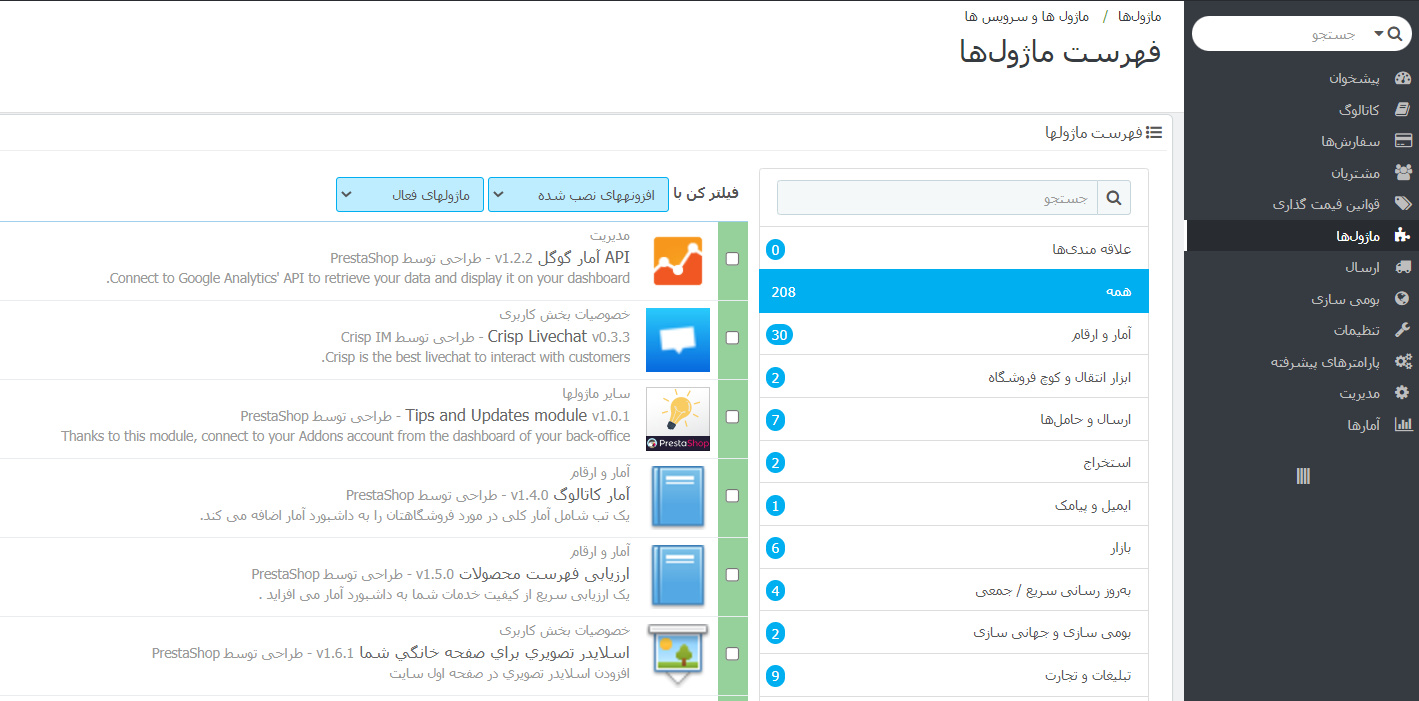Click the magnifier icon beside module search field
Viewport: 1419px width, 701px height.
[1114, 198]
